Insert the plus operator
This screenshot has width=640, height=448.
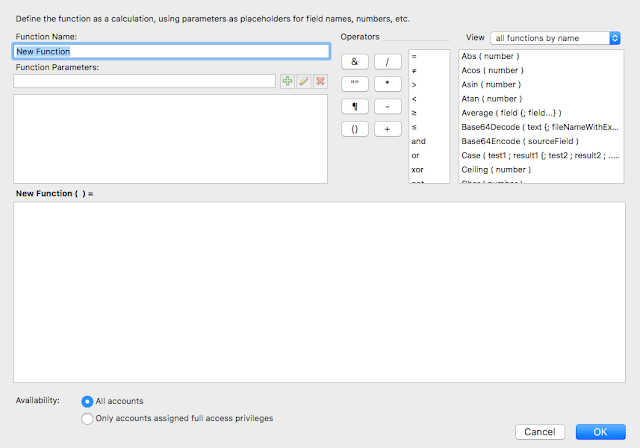coord(388,129)
